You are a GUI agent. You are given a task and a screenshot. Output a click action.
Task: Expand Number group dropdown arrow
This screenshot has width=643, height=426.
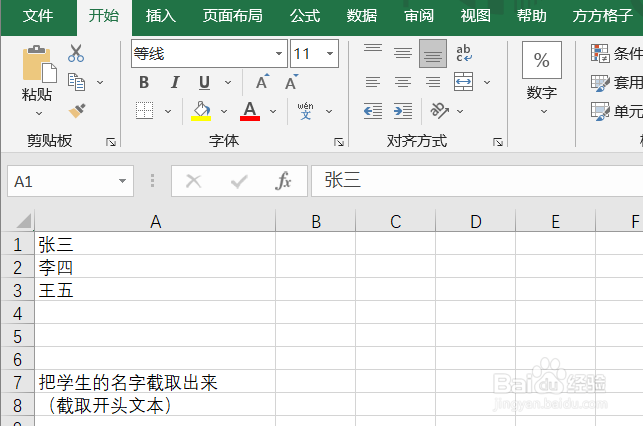(x=544, y=111)
